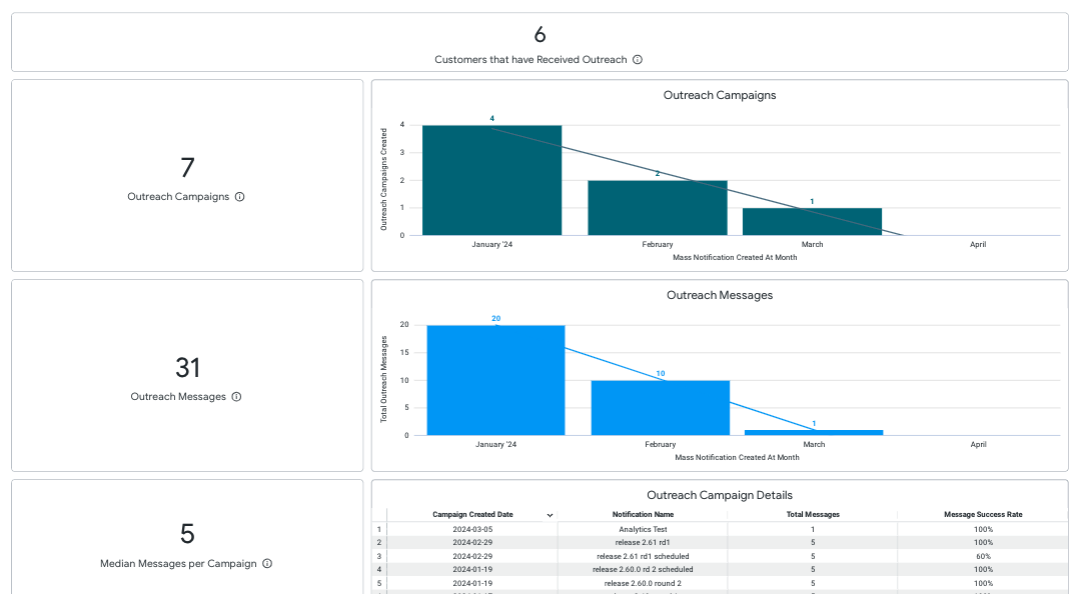Click info icon beside Customers that have Received Outreach
Screen dimensions: 1092x594
638,60
